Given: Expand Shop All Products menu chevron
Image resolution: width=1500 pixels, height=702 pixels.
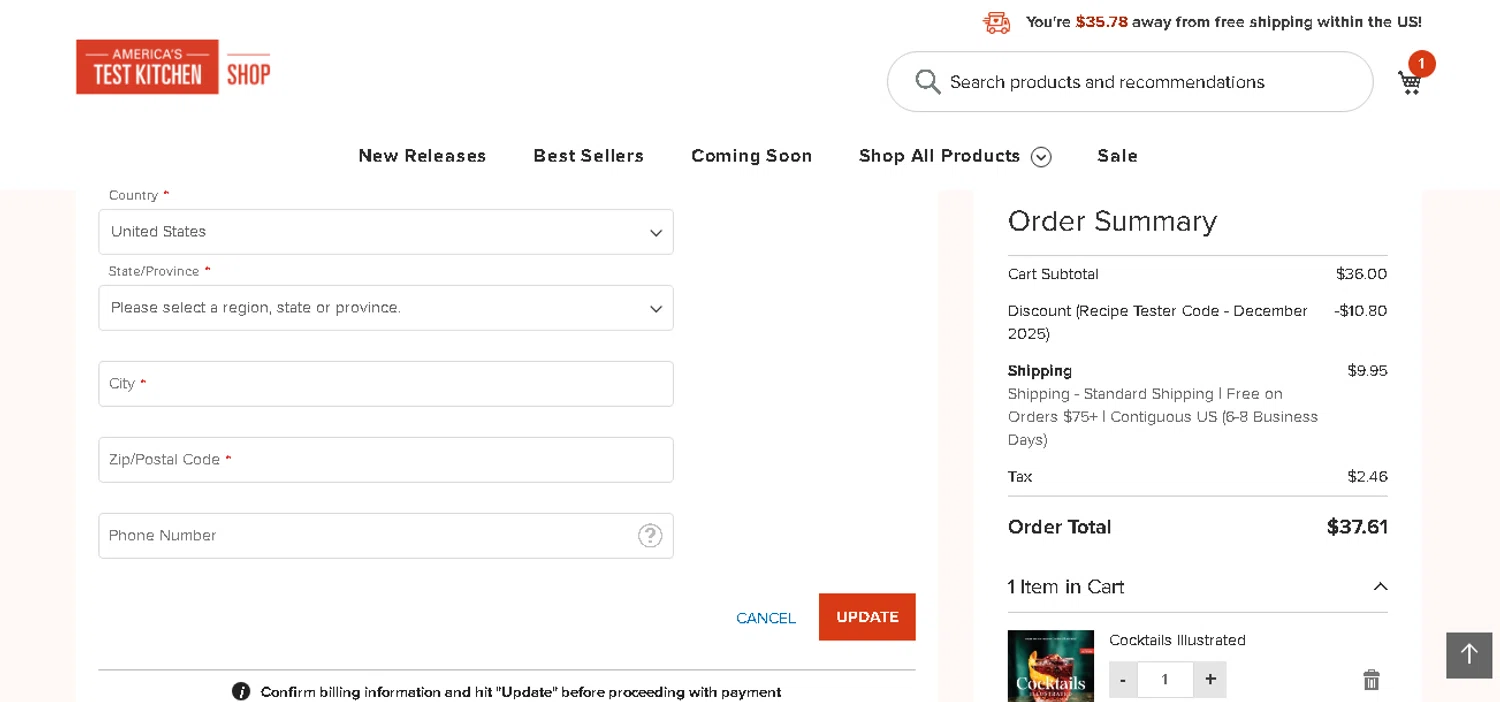Looking at the screenshot, I should pos(1041,157).
